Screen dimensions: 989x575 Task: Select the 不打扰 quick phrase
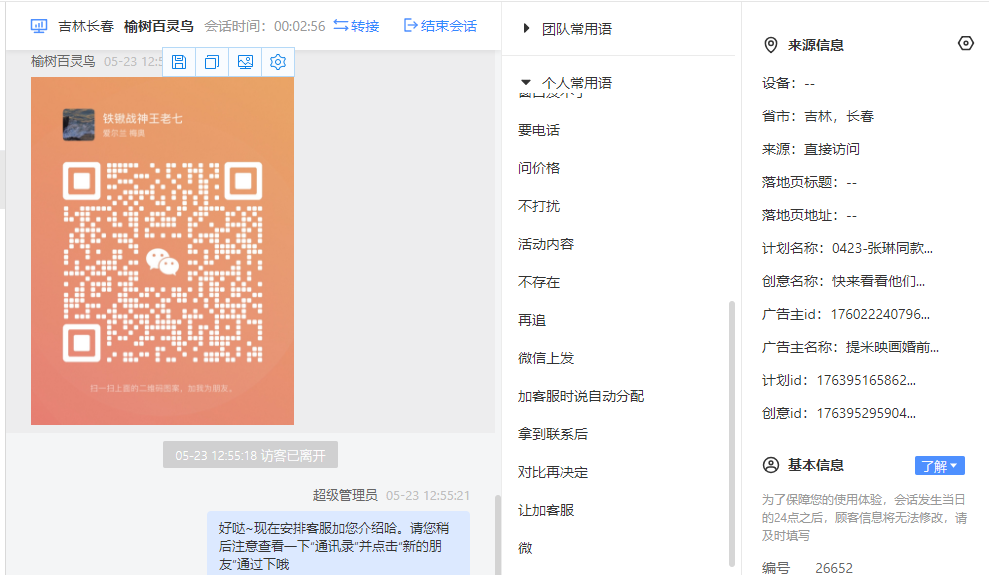[x=539, y=206]
